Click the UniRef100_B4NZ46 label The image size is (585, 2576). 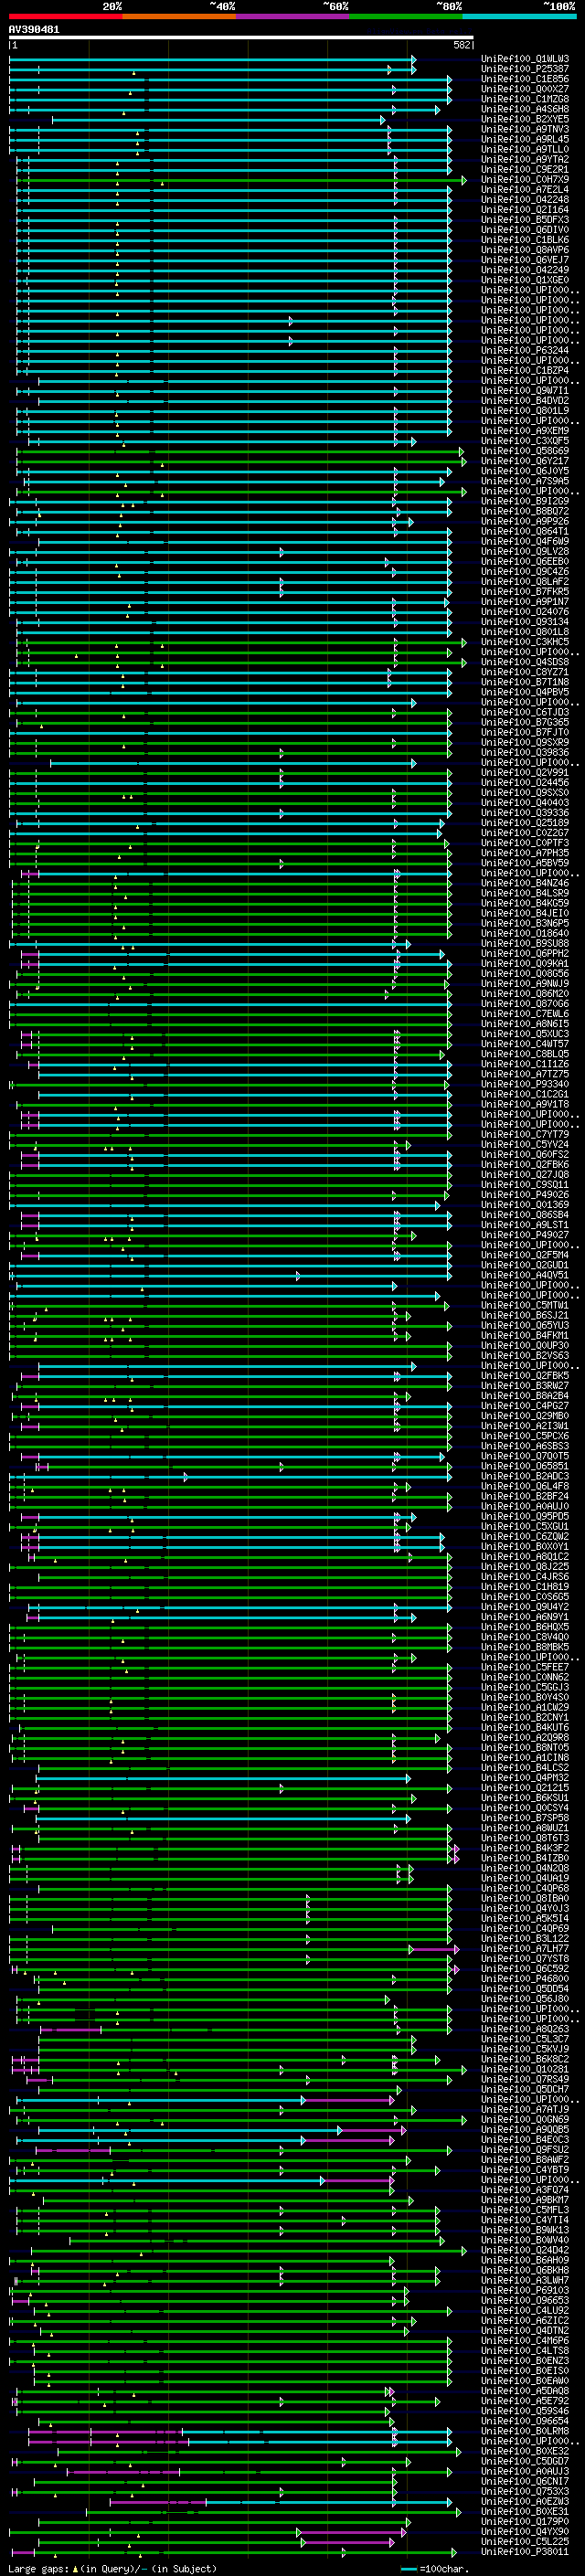pos(525,883)
